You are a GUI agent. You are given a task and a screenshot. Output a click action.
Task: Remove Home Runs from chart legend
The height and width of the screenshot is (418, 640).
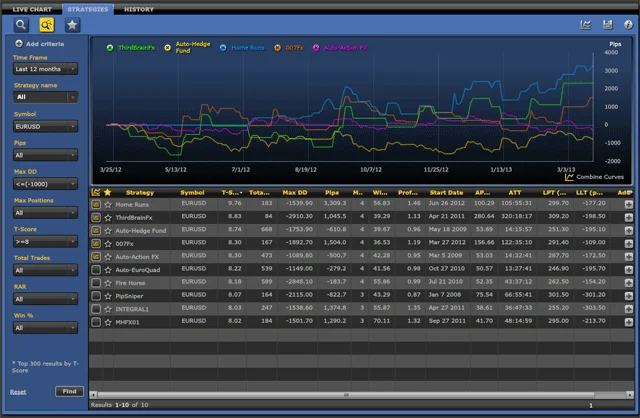(223, 48)
